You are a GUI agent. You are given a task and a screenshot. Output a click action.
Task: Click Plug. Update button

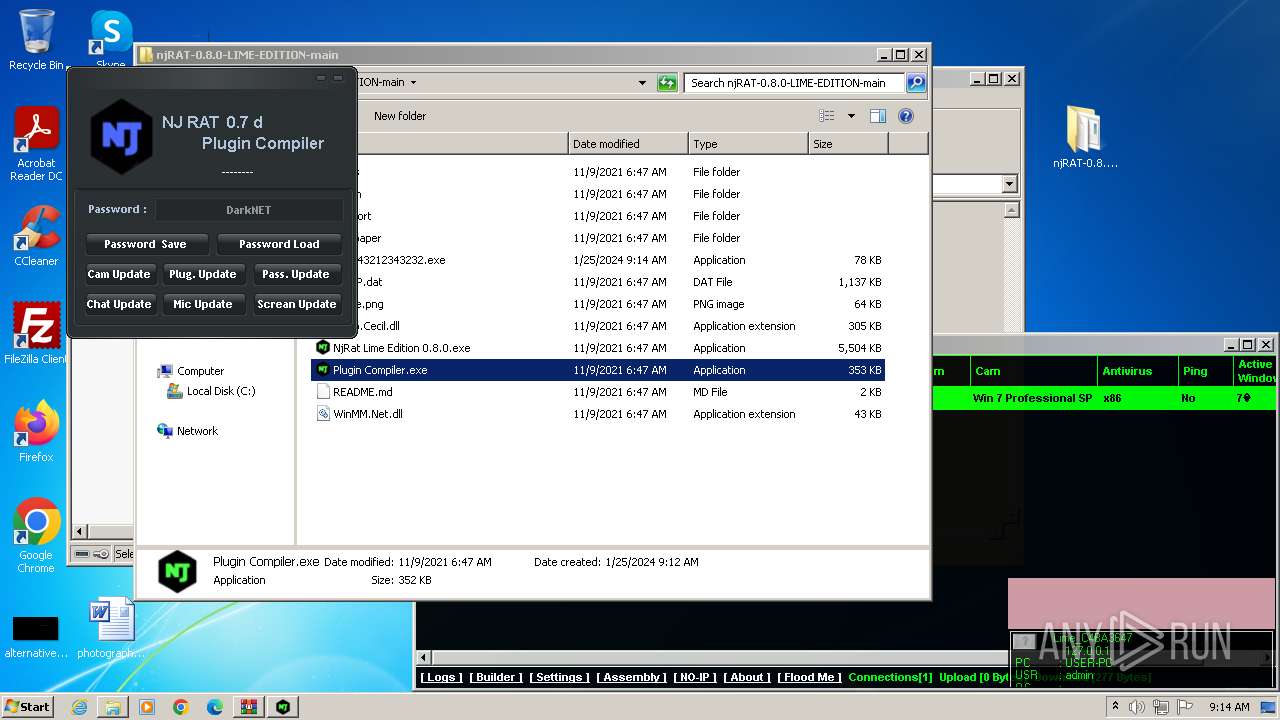[x=203, y=274]
